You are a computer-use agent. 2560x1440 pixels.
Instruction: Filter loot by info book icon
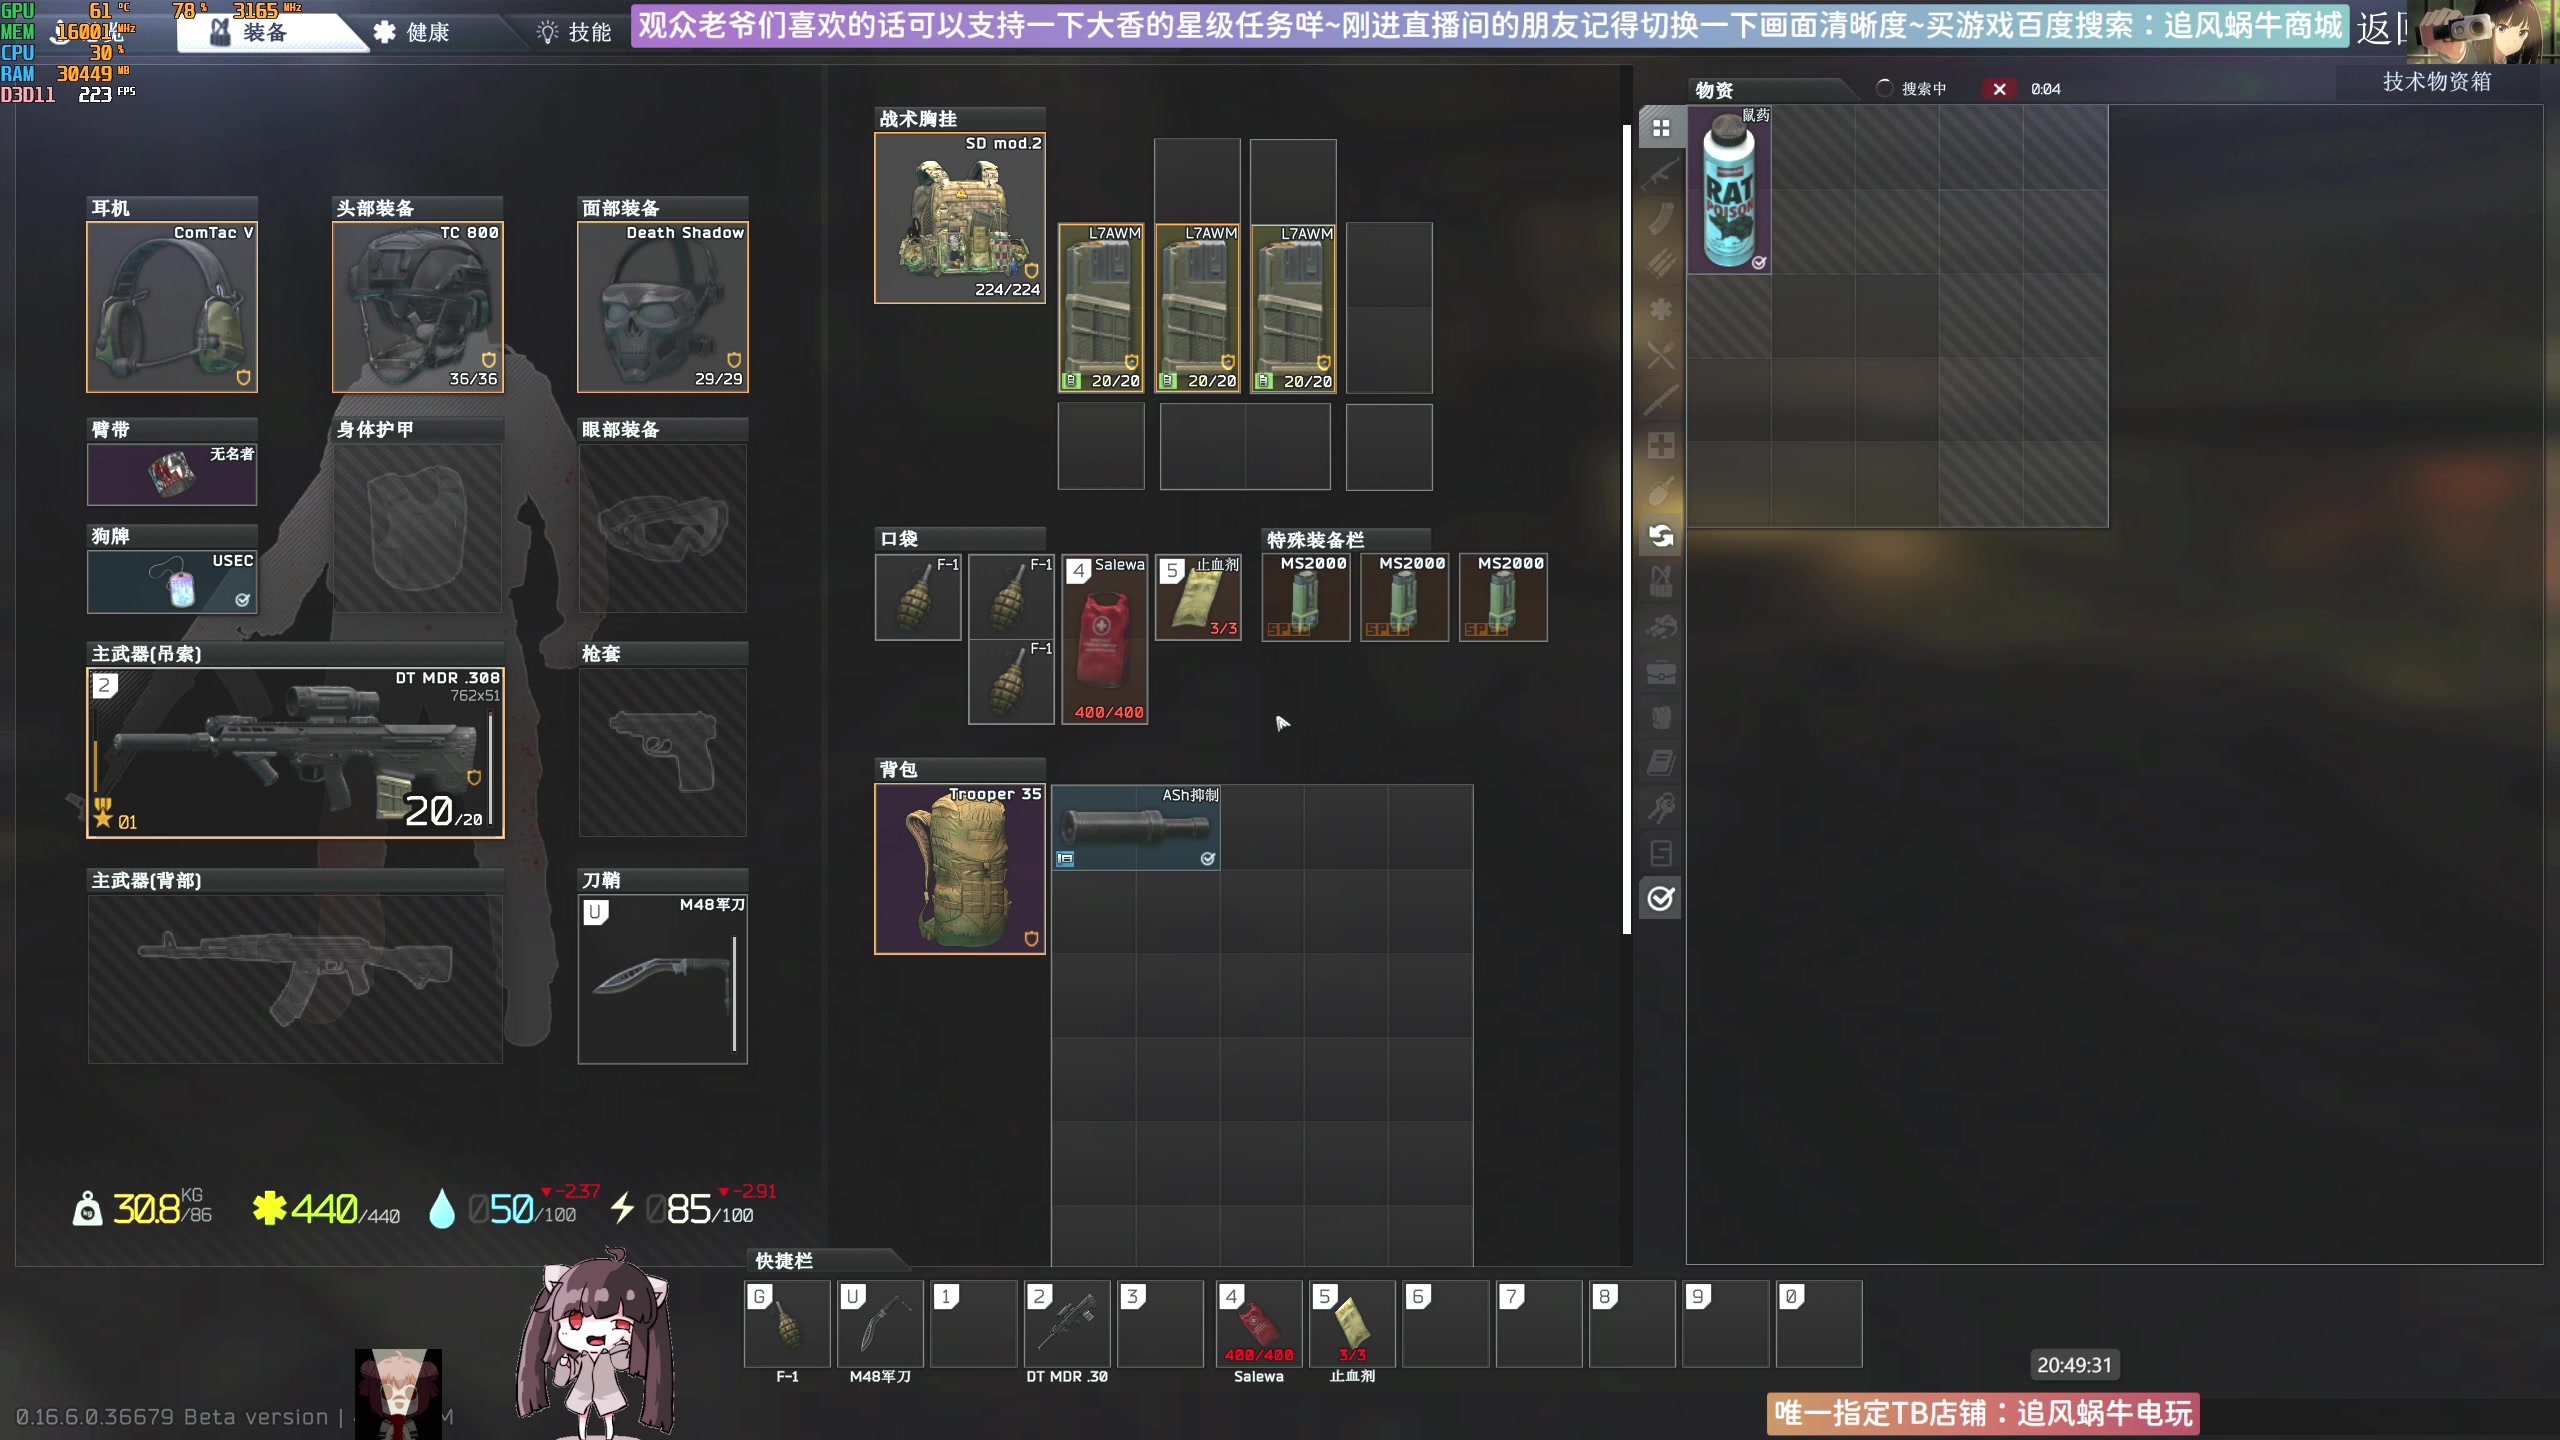click(1661, 763)
